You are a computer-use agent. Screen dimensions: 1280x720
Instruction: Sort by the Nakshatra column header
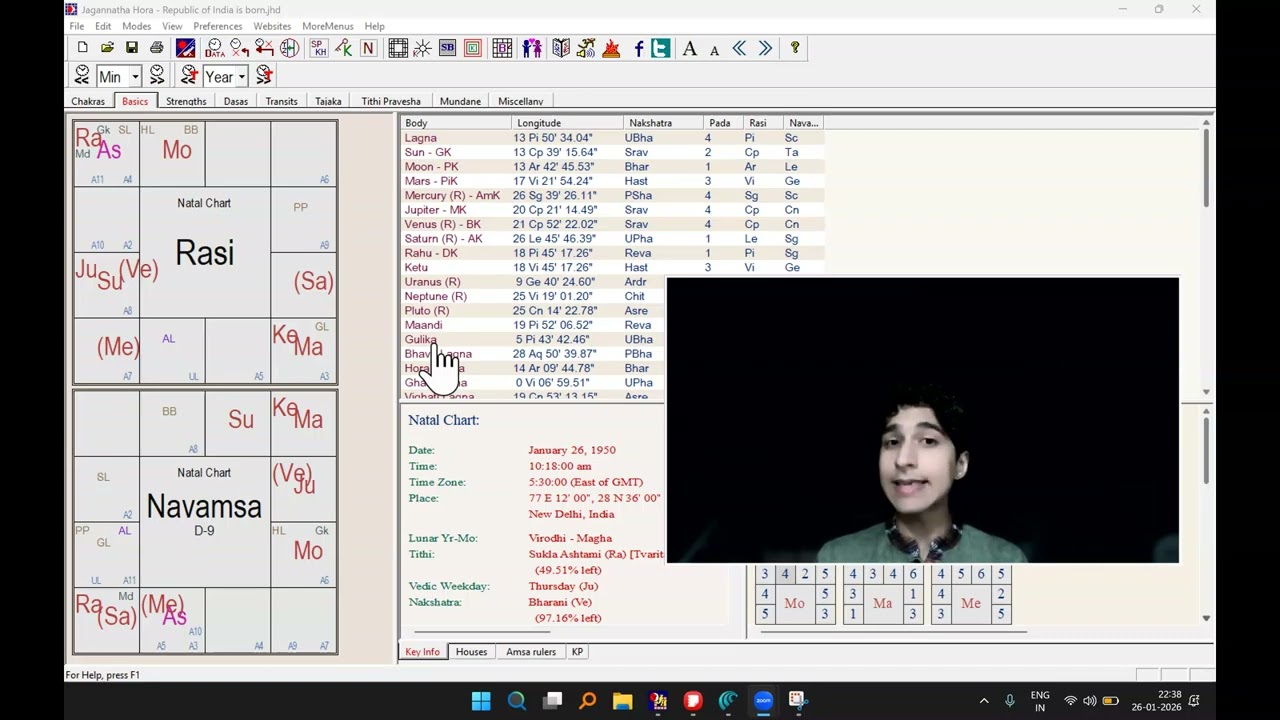click(663, 123)
